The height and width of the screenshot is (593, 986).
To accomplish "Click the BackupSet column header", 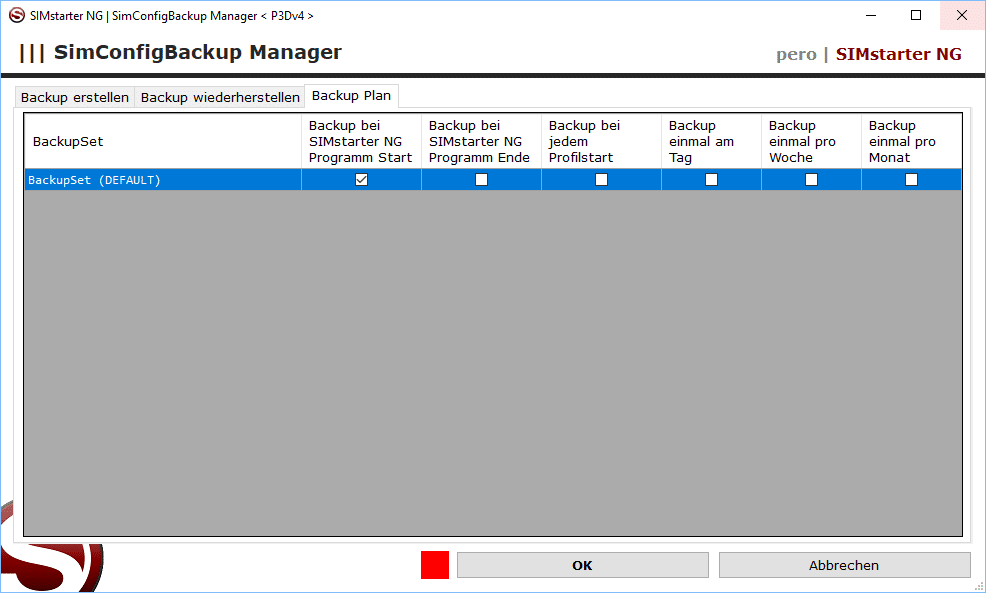I will tap(162, 141).
